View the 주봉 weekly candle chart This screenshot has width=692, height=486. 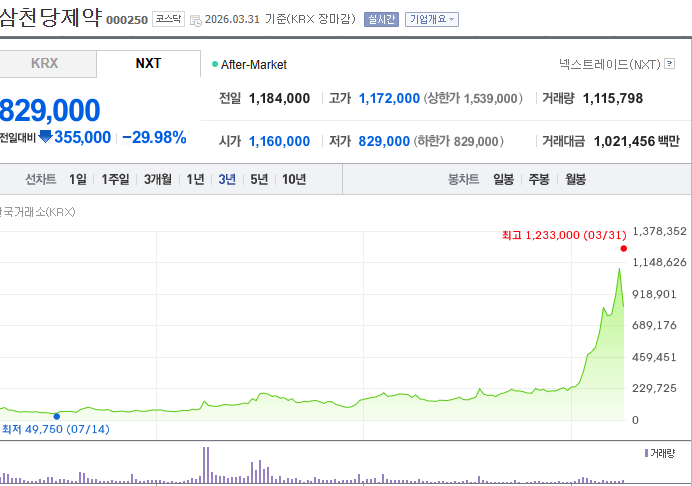(x=539, y=179)
